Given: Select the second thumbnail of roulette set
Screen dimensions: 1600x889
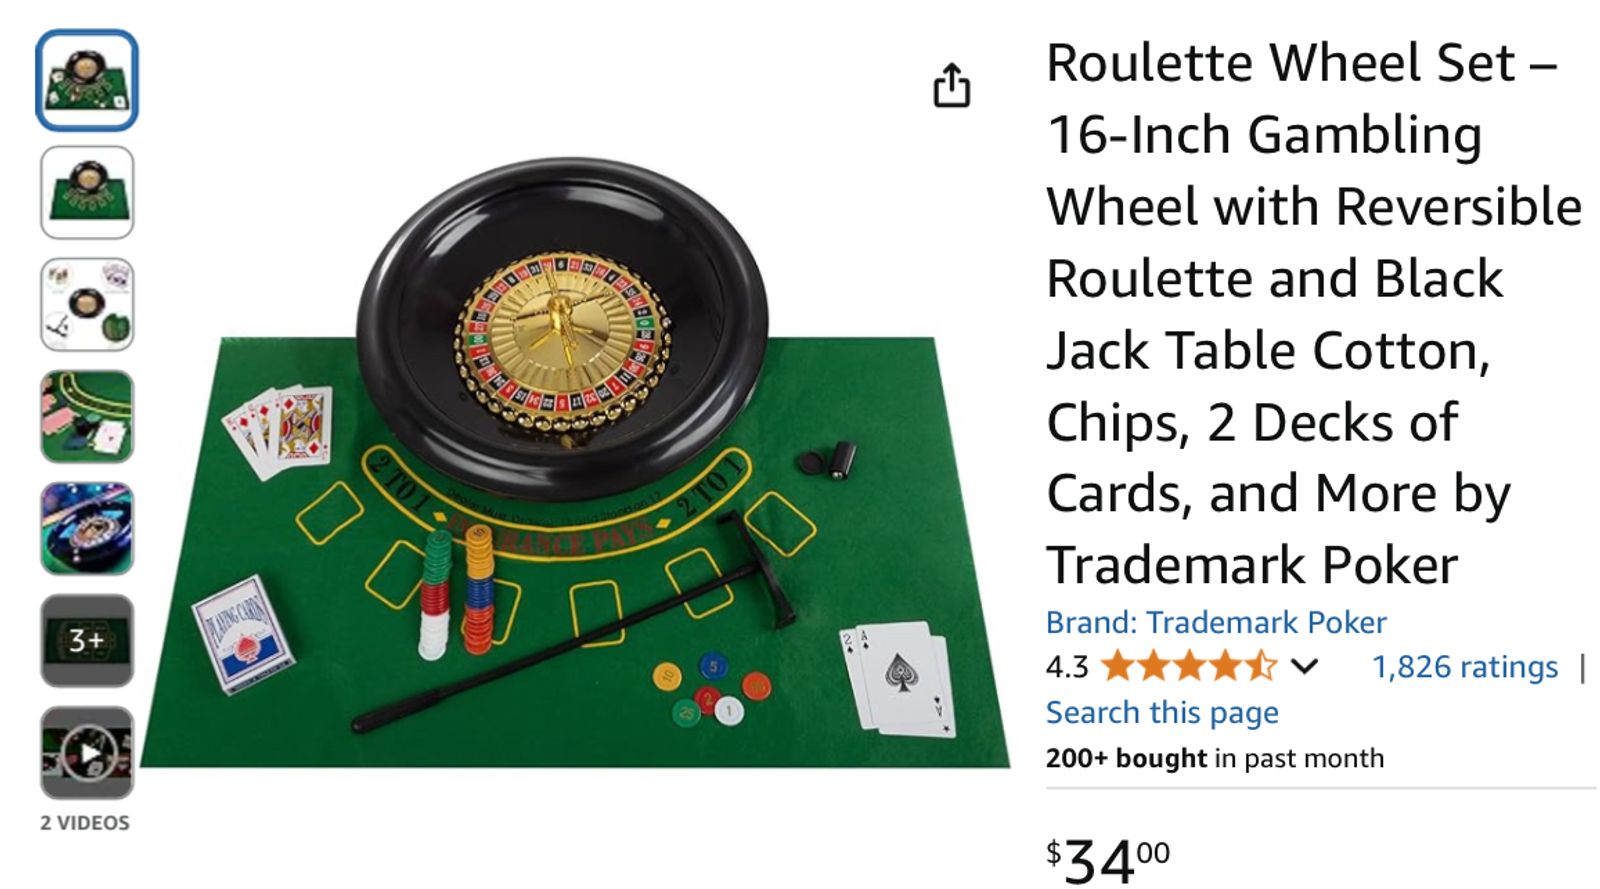Looking at the screenshot, I should pos(87,192).
